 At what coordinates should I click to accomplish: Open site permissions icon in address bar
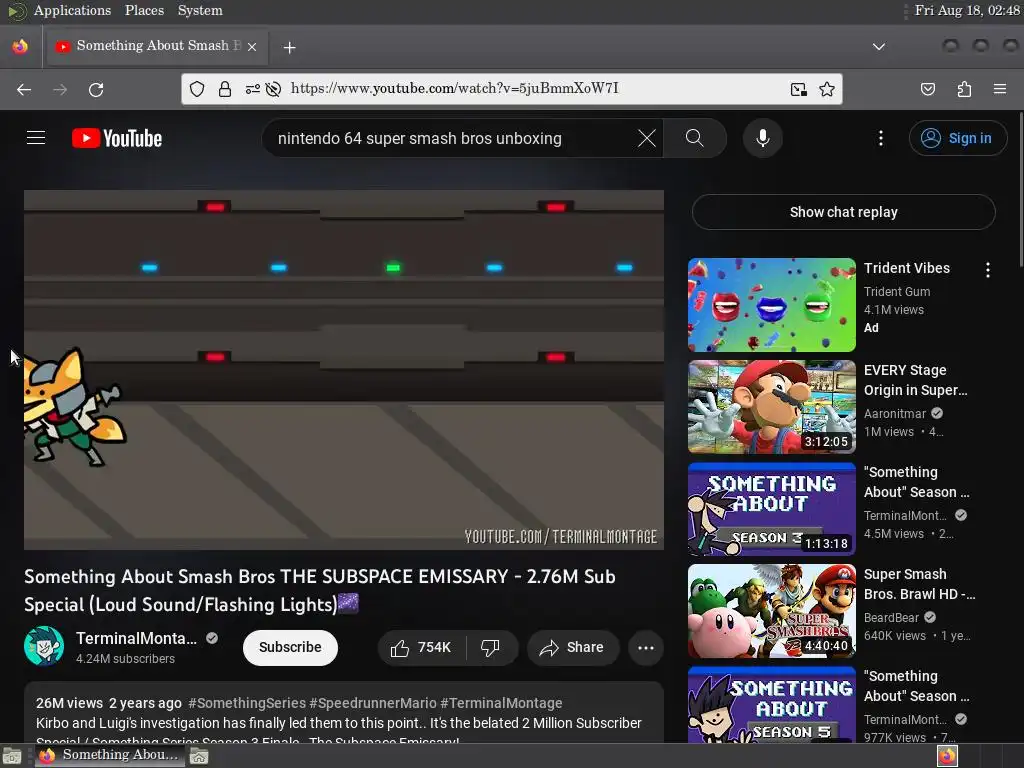click(x=252, y=89)
